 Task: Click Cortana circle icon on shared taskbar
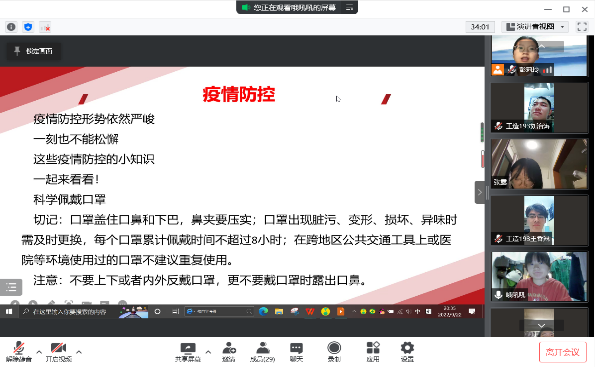[157, 312]
